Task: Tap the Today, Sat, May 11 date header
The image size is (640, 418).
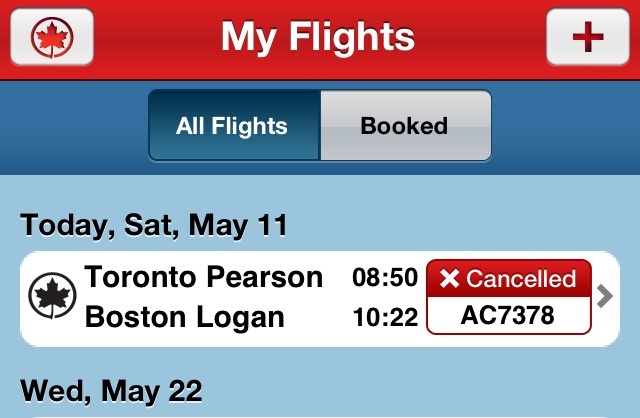Action: [154, 225]
